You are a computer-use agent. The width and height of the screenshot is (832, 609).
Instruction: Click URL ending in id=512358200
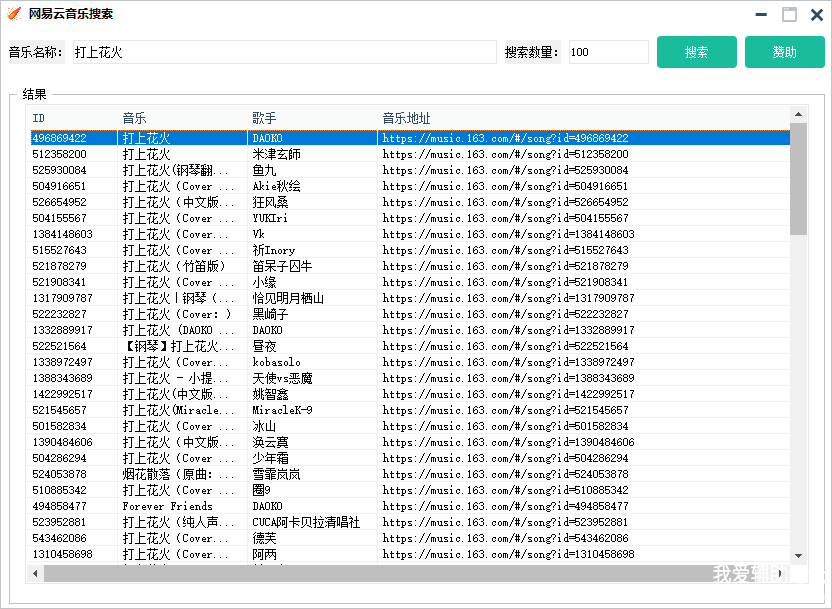click(x=505, y=154)
